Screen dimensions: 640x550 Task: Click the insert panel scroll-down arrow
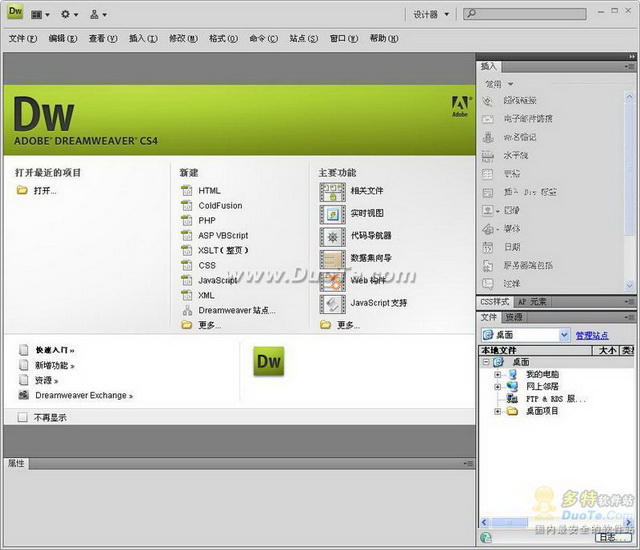click(x=629, y=286)
